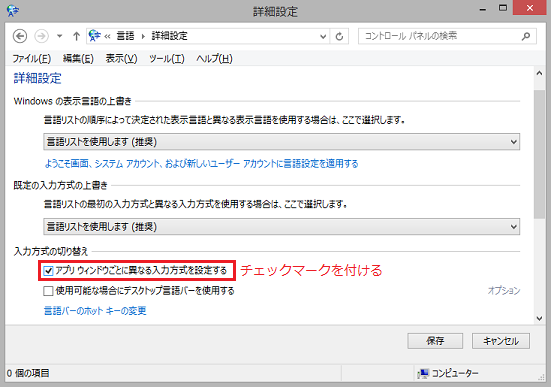
Task: Open link to apply language settings to welcome screen
Action: (x=201, y=163)
